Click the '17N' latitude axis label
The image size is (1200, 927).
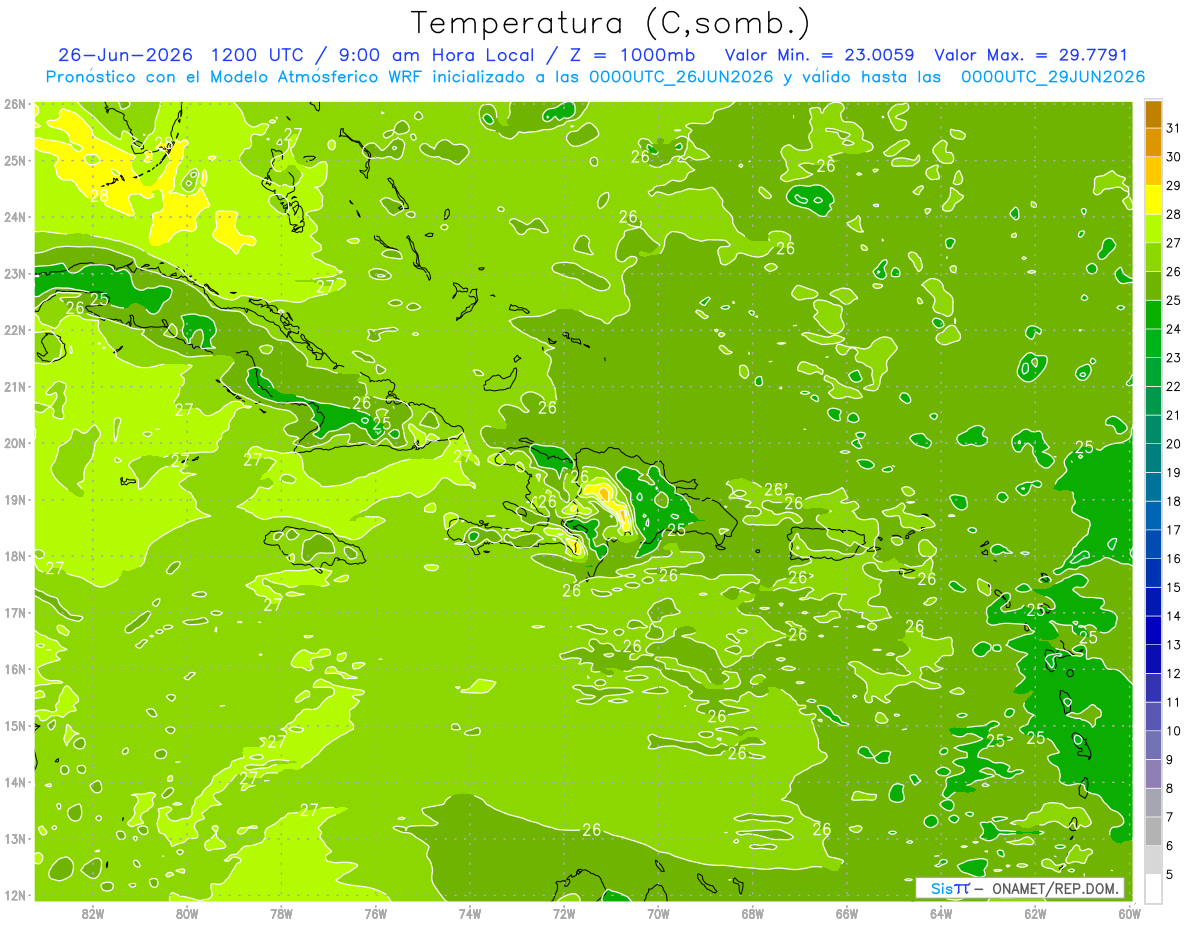coord(14,613)
